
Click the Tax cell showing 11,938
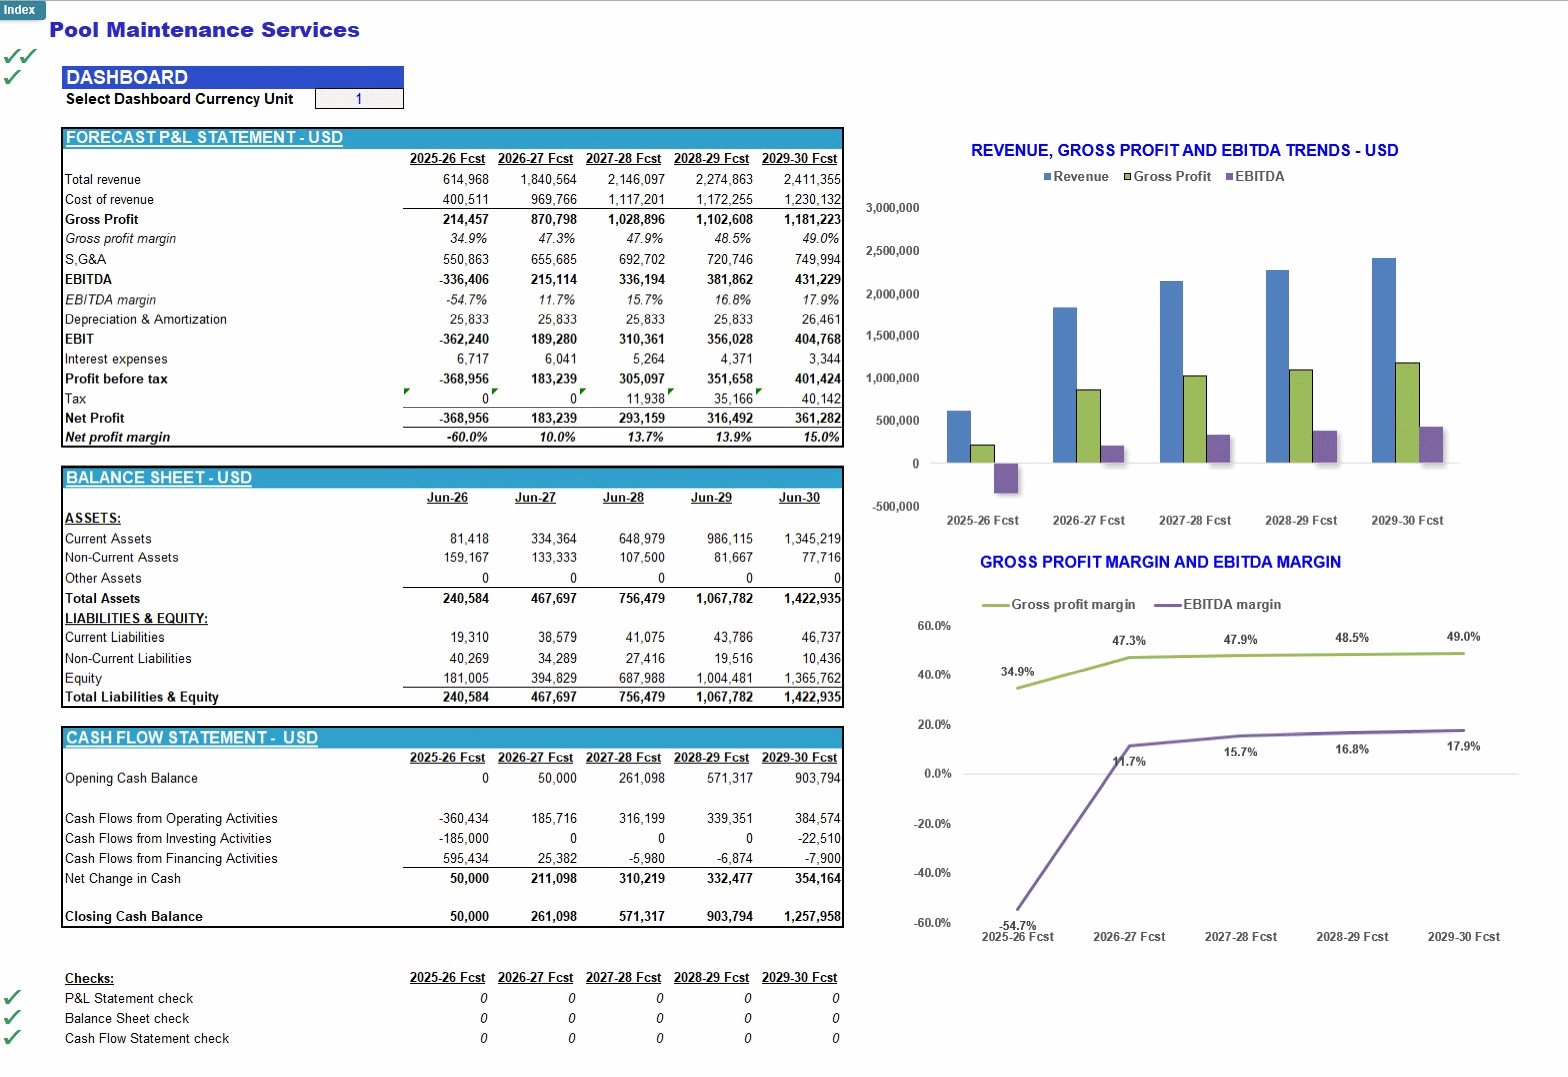coord(646,399)
